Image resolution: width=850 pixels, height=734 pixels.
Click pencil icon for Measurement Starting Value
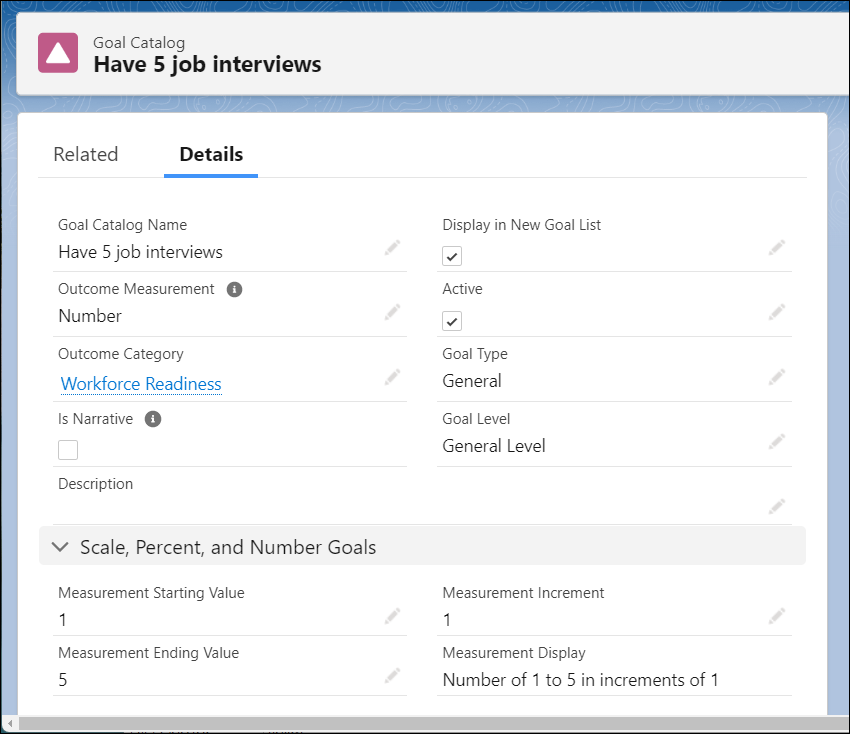[x=392, y=616]
